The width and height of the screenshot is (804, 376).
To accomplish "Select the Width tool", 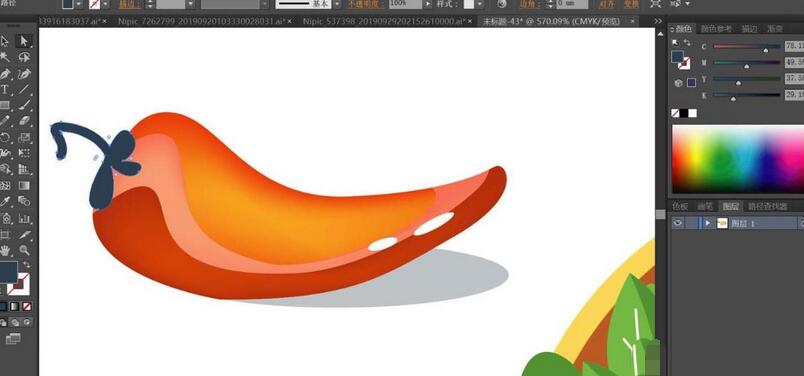I will click(5, 153).
